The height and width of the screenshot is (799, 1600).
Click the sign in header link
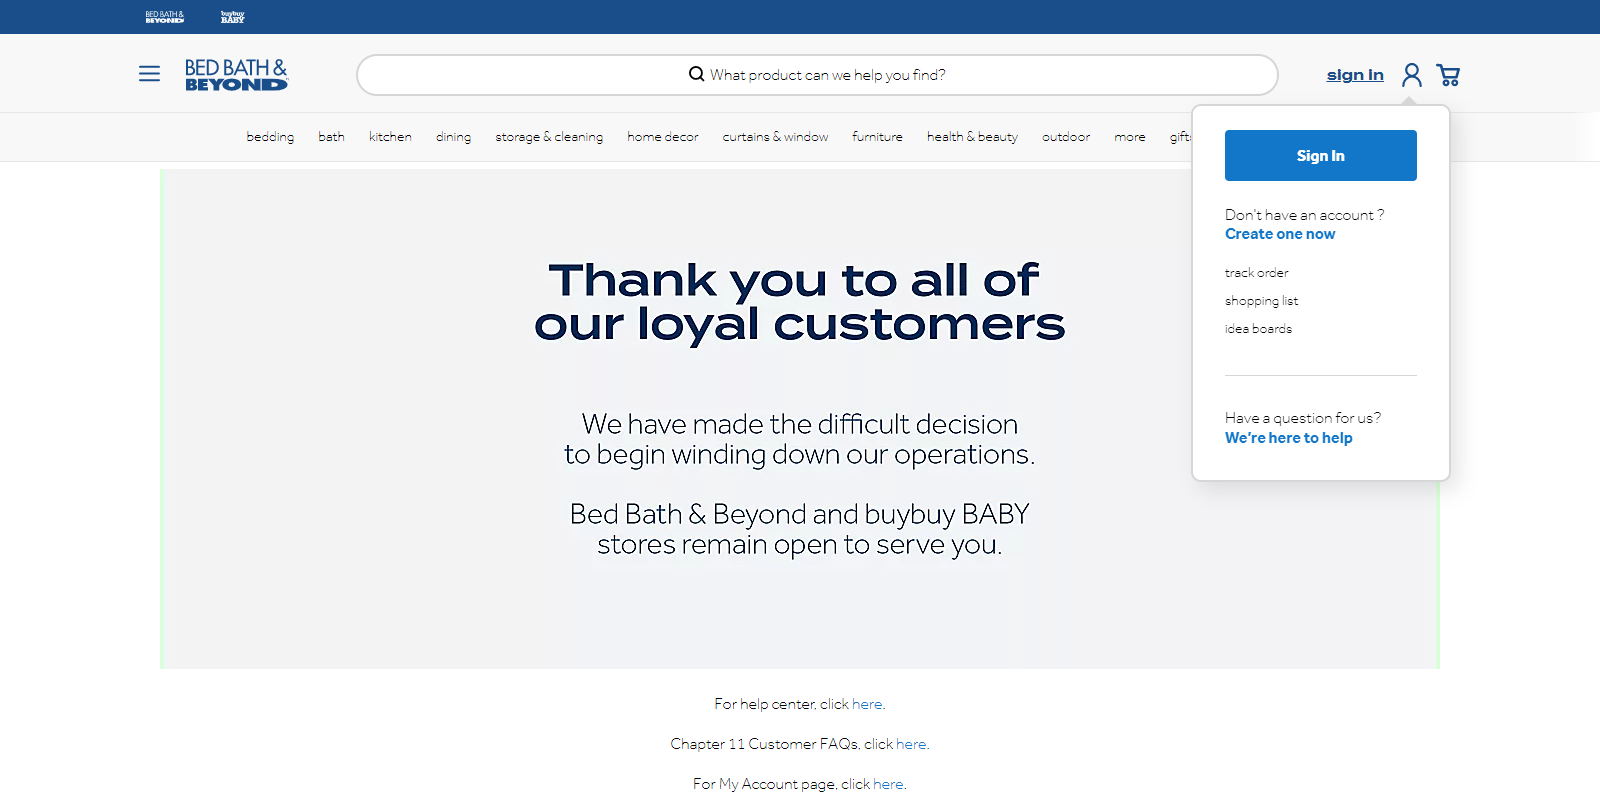(1355, 75)
